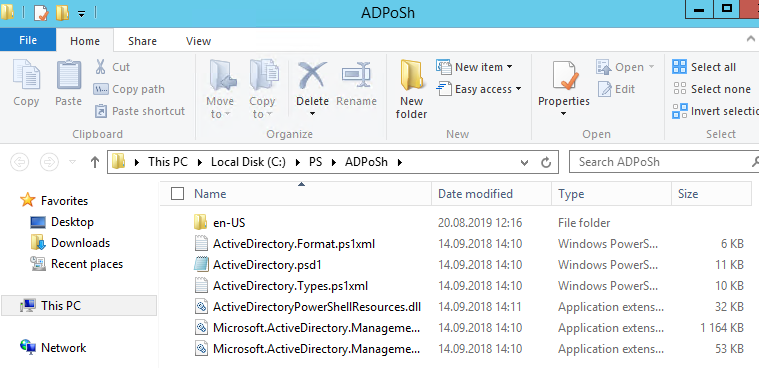Viewport: 759px width, 368px height.
Task: Open Properties via the checkmark icon
Action: [564, 76]
